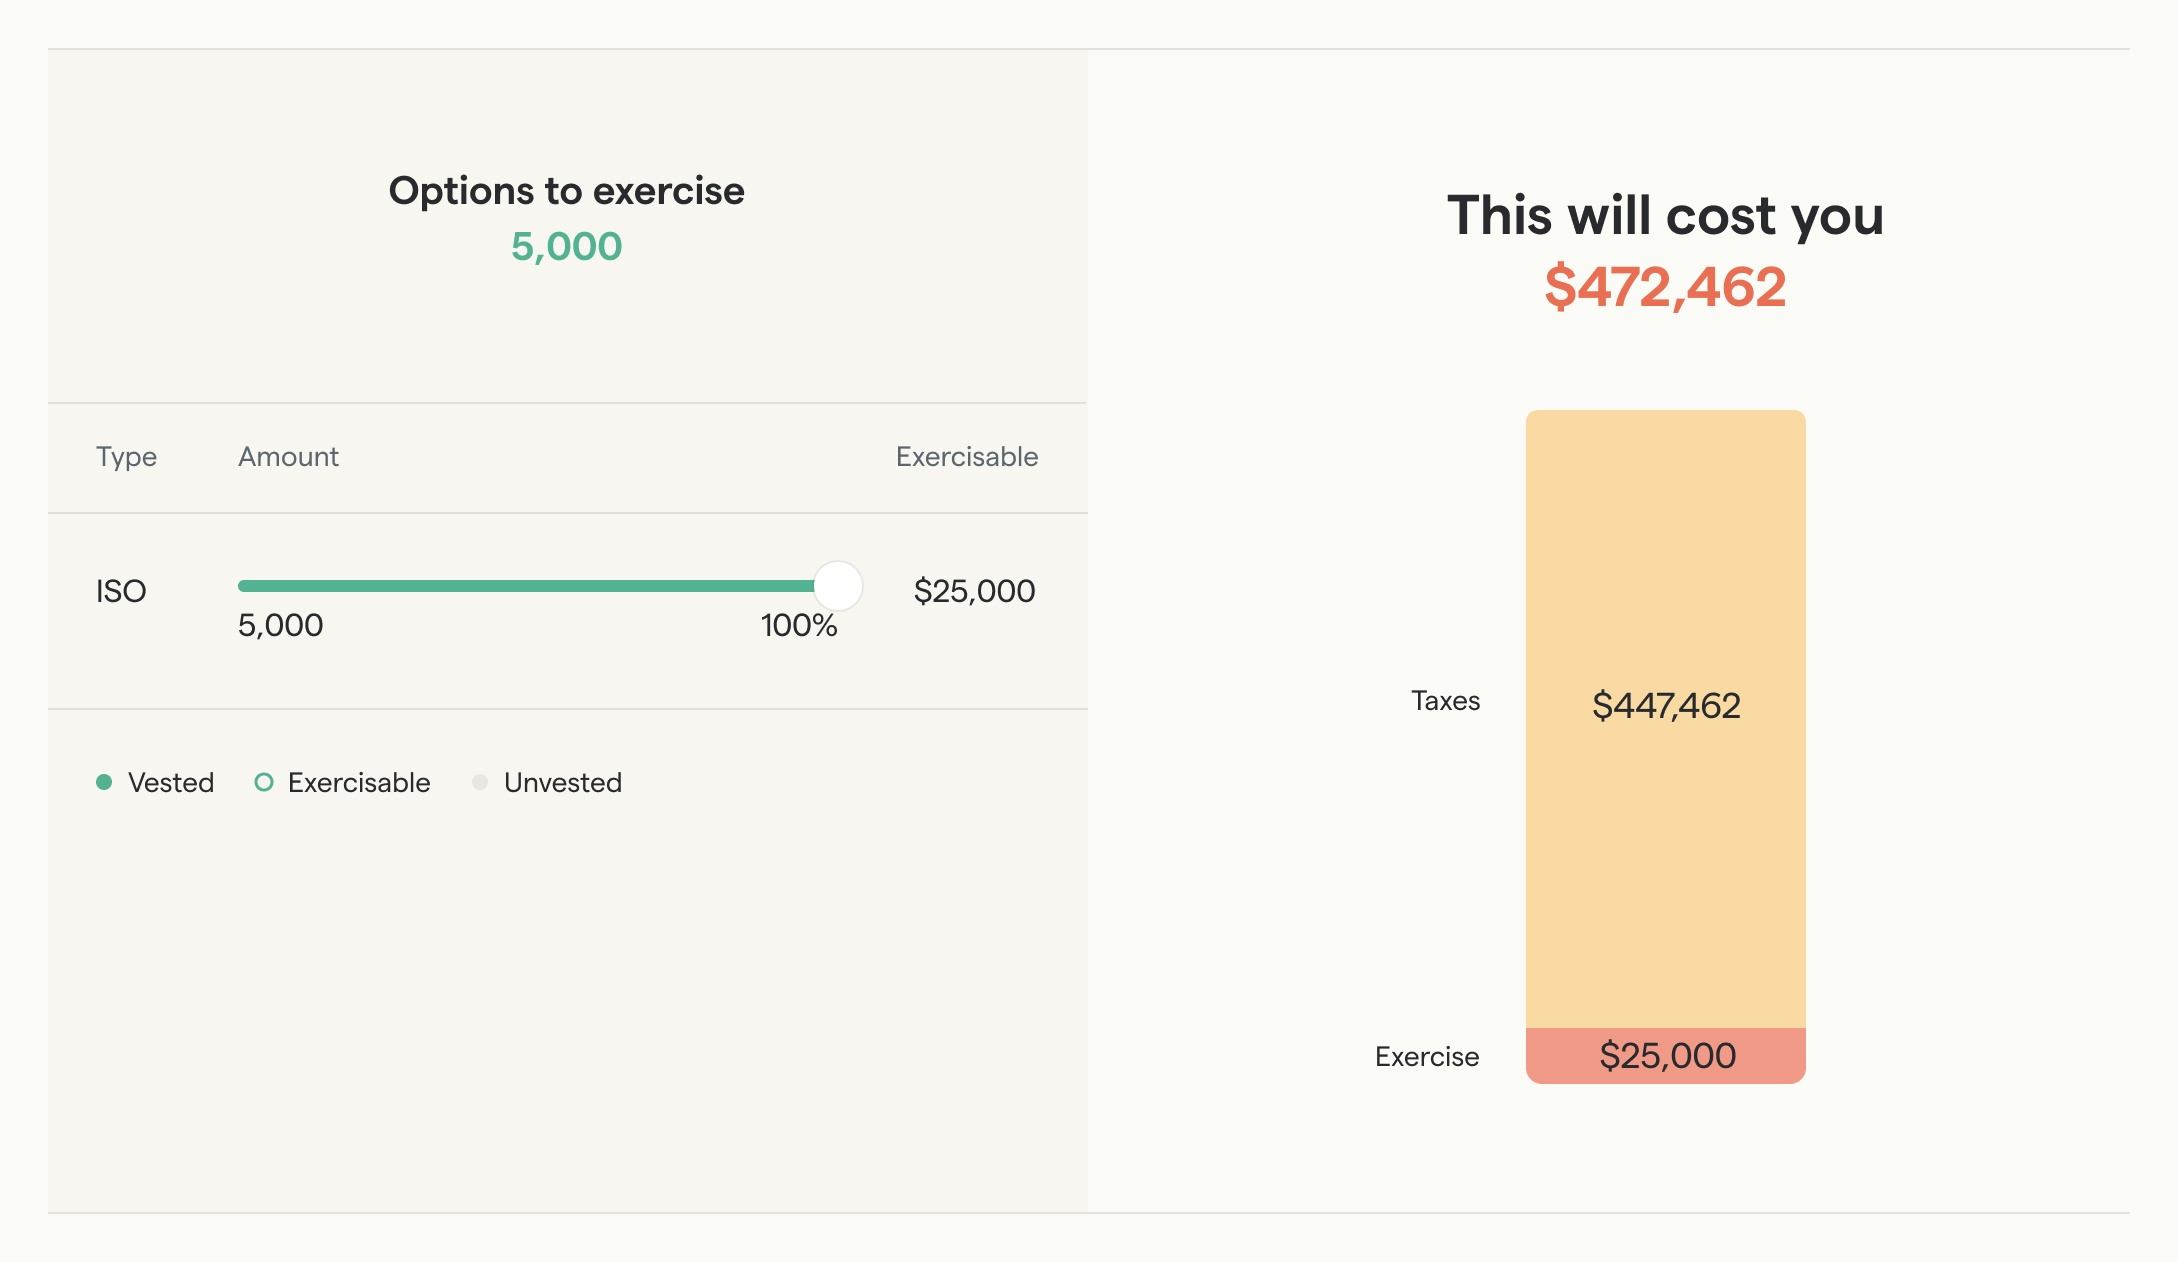Screen dimensions: 2178x1262
Task: Click the $25,000 exercisable amount
Action: pos(975,591)
